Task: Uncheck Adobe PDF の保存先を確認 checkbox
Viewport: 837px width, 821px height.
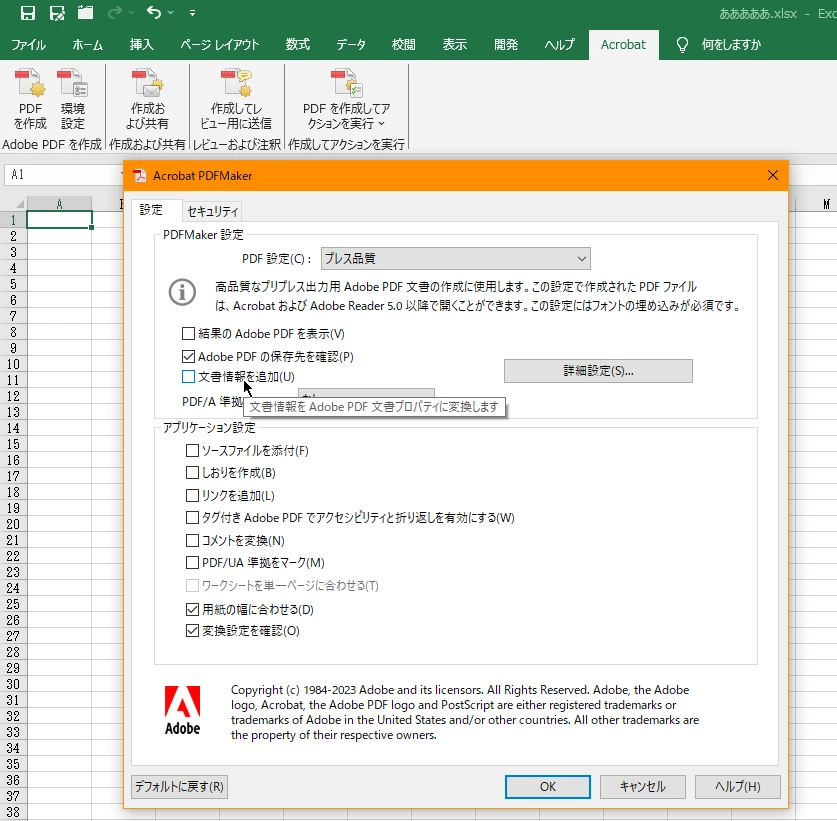Action: coord(188,357)
